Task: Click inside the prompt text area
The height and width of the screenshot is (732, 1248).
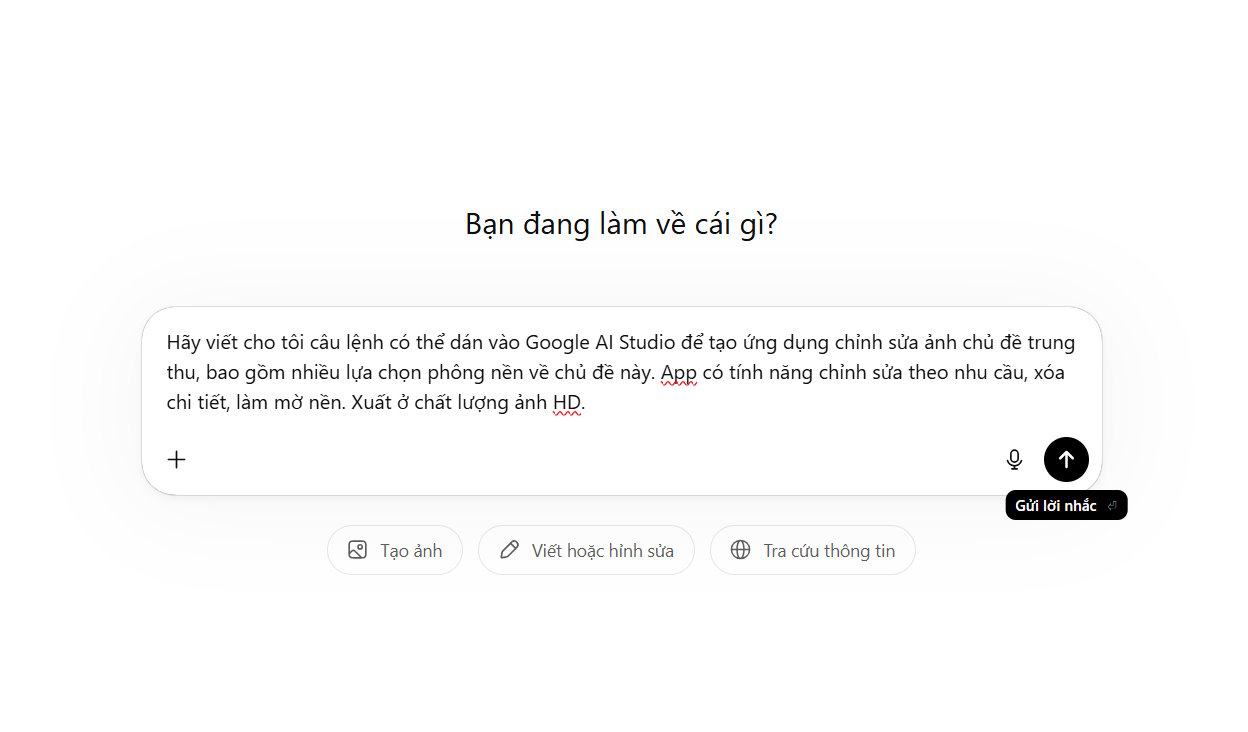Action: coord(621,373)
